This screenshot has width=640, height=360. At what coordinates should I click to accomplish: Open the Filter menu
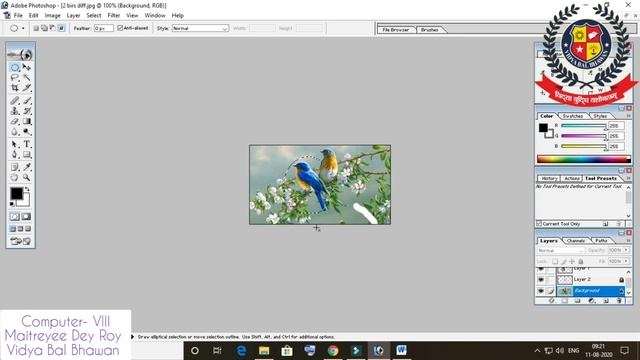[x=114, y=16]
